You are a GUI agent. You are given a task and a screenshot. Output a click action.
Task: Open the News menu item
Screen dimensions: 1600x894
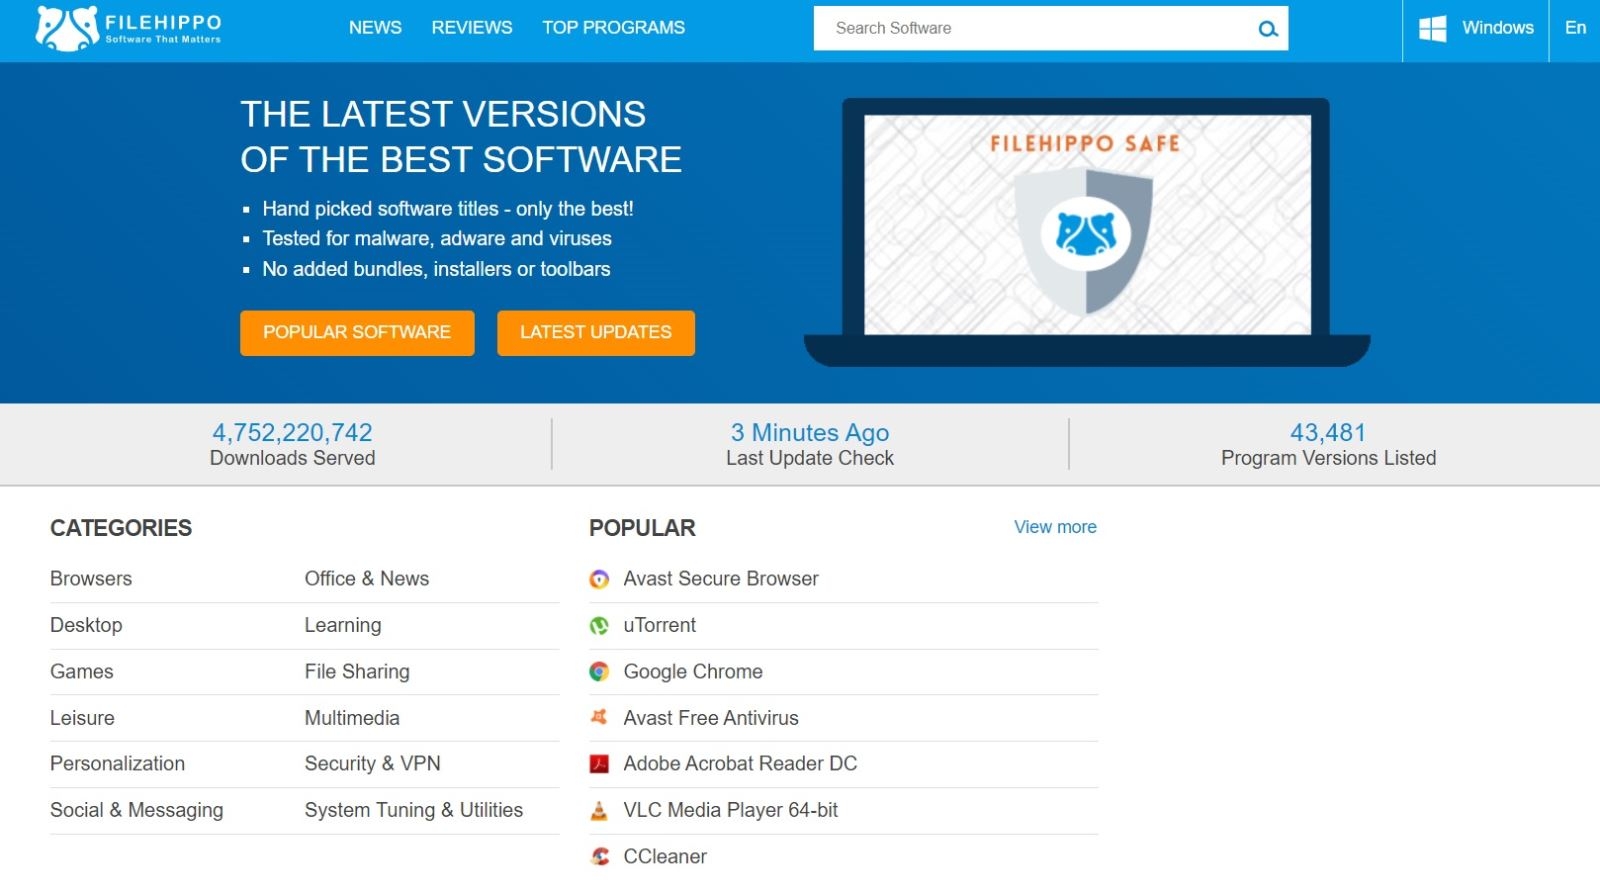pyautogui.click(x=375, y=28)
